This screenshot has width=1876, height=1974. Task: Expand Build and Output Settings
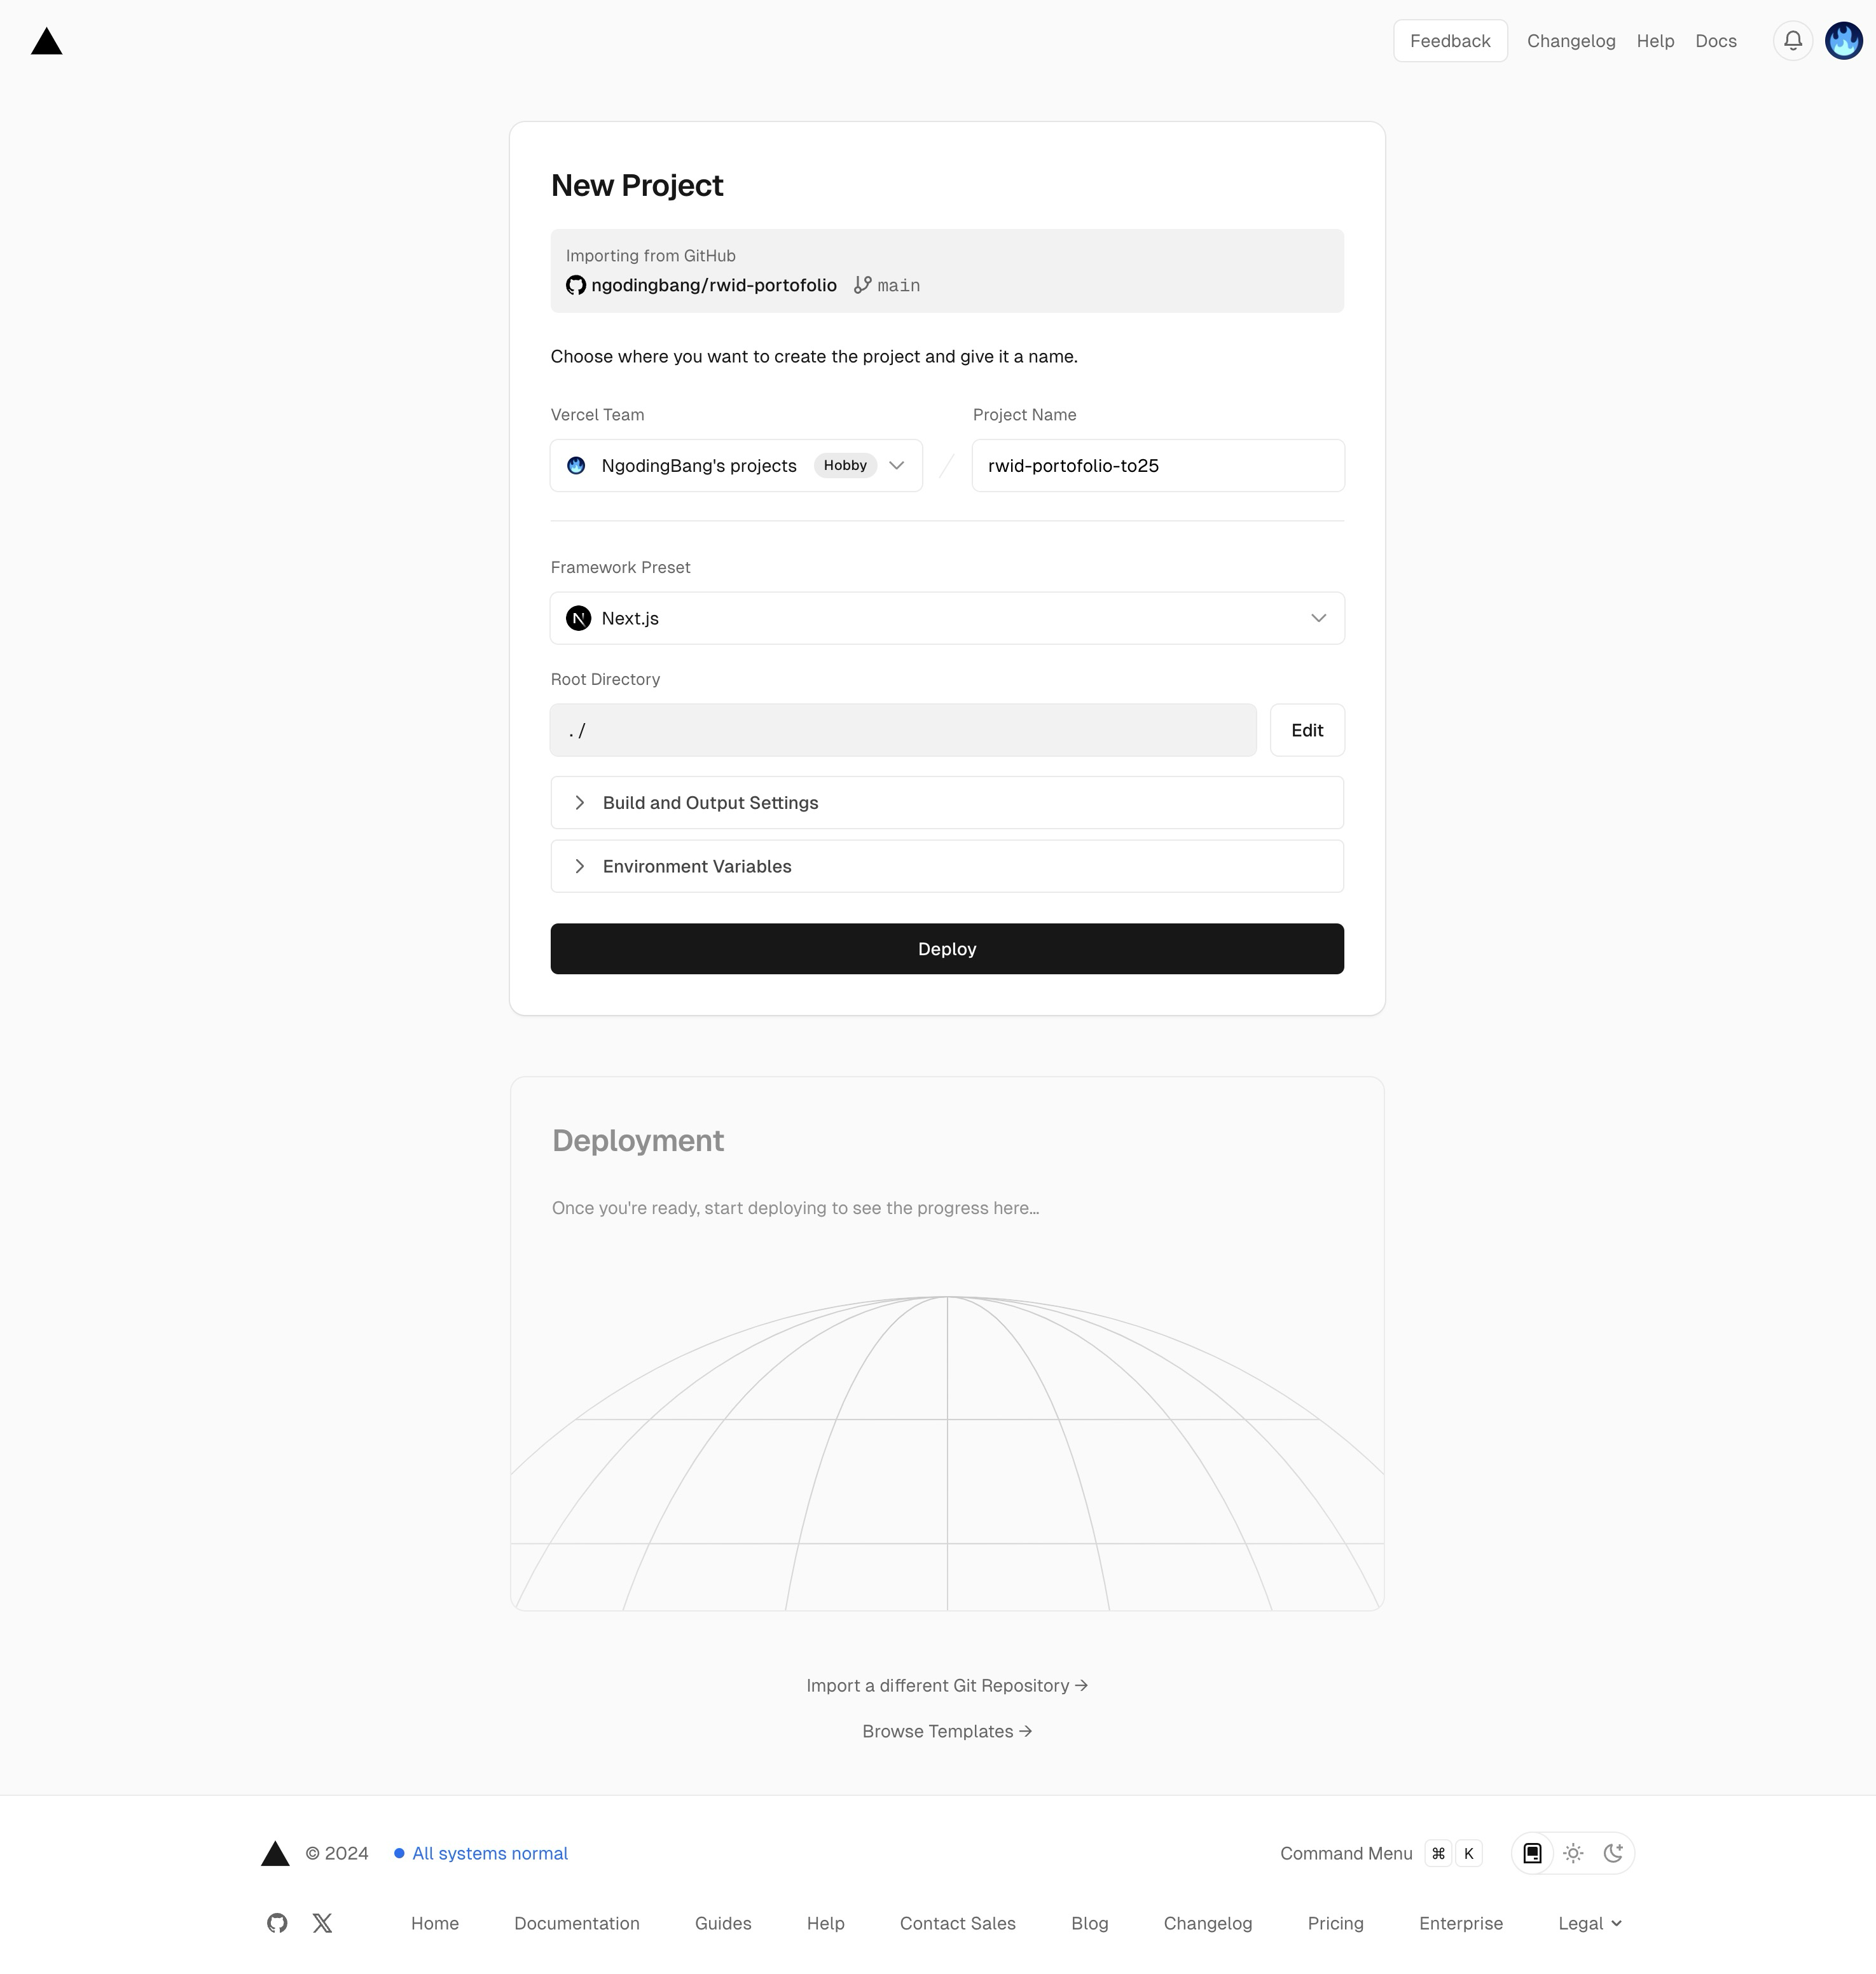point(947,802)
